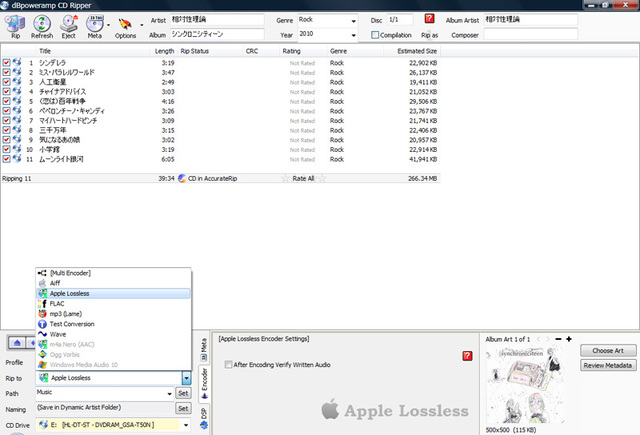The width and height of the screenshot is (640, 435).
Task: Toggle After Encoding Verify Written Audio
Action: click(229, 364)
